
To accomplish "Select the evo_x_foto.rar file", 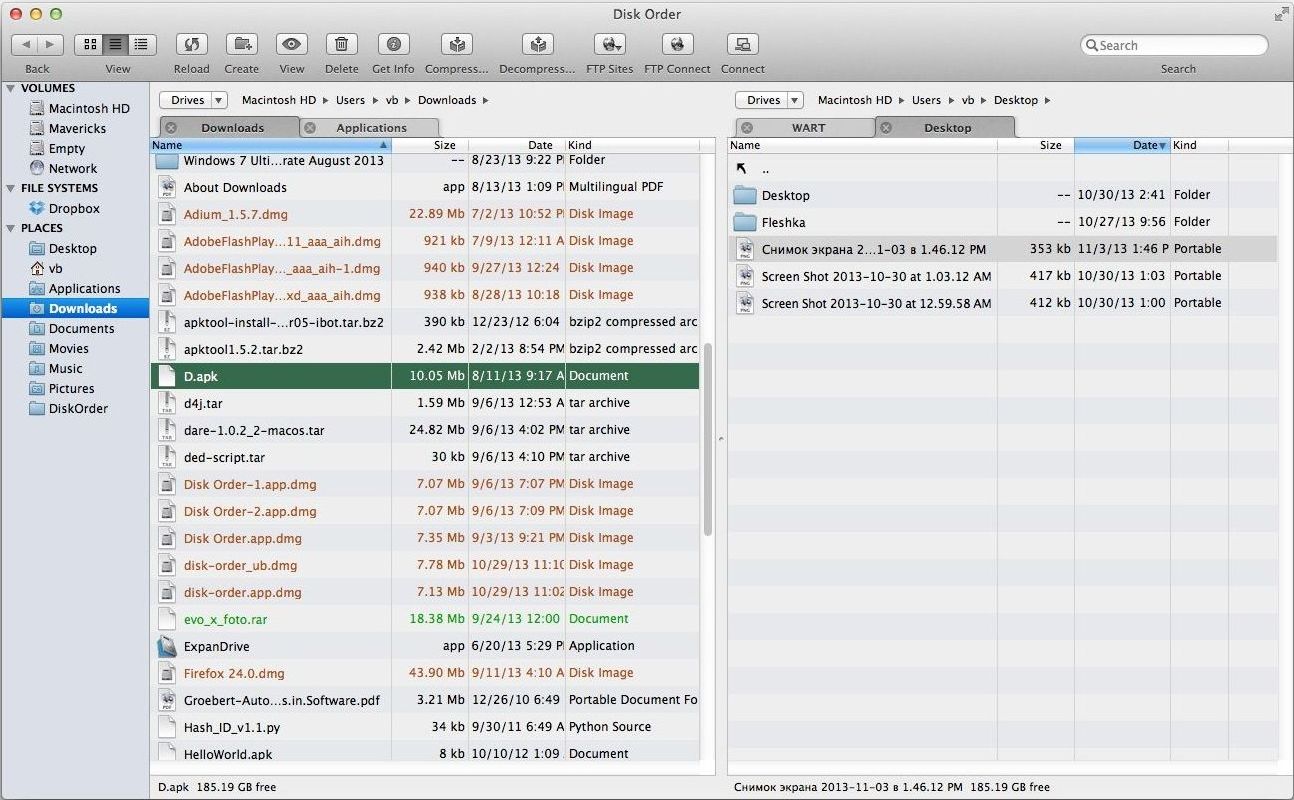I will click(425, 619).
